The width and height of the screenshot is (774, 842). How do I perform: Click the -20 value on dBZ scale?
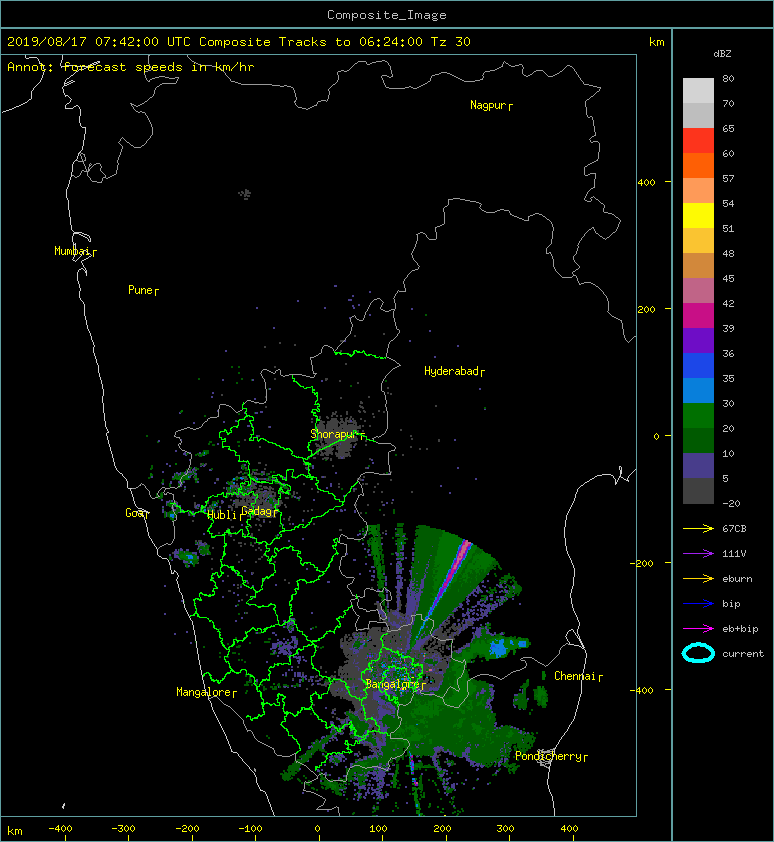(x=731, y=503)
